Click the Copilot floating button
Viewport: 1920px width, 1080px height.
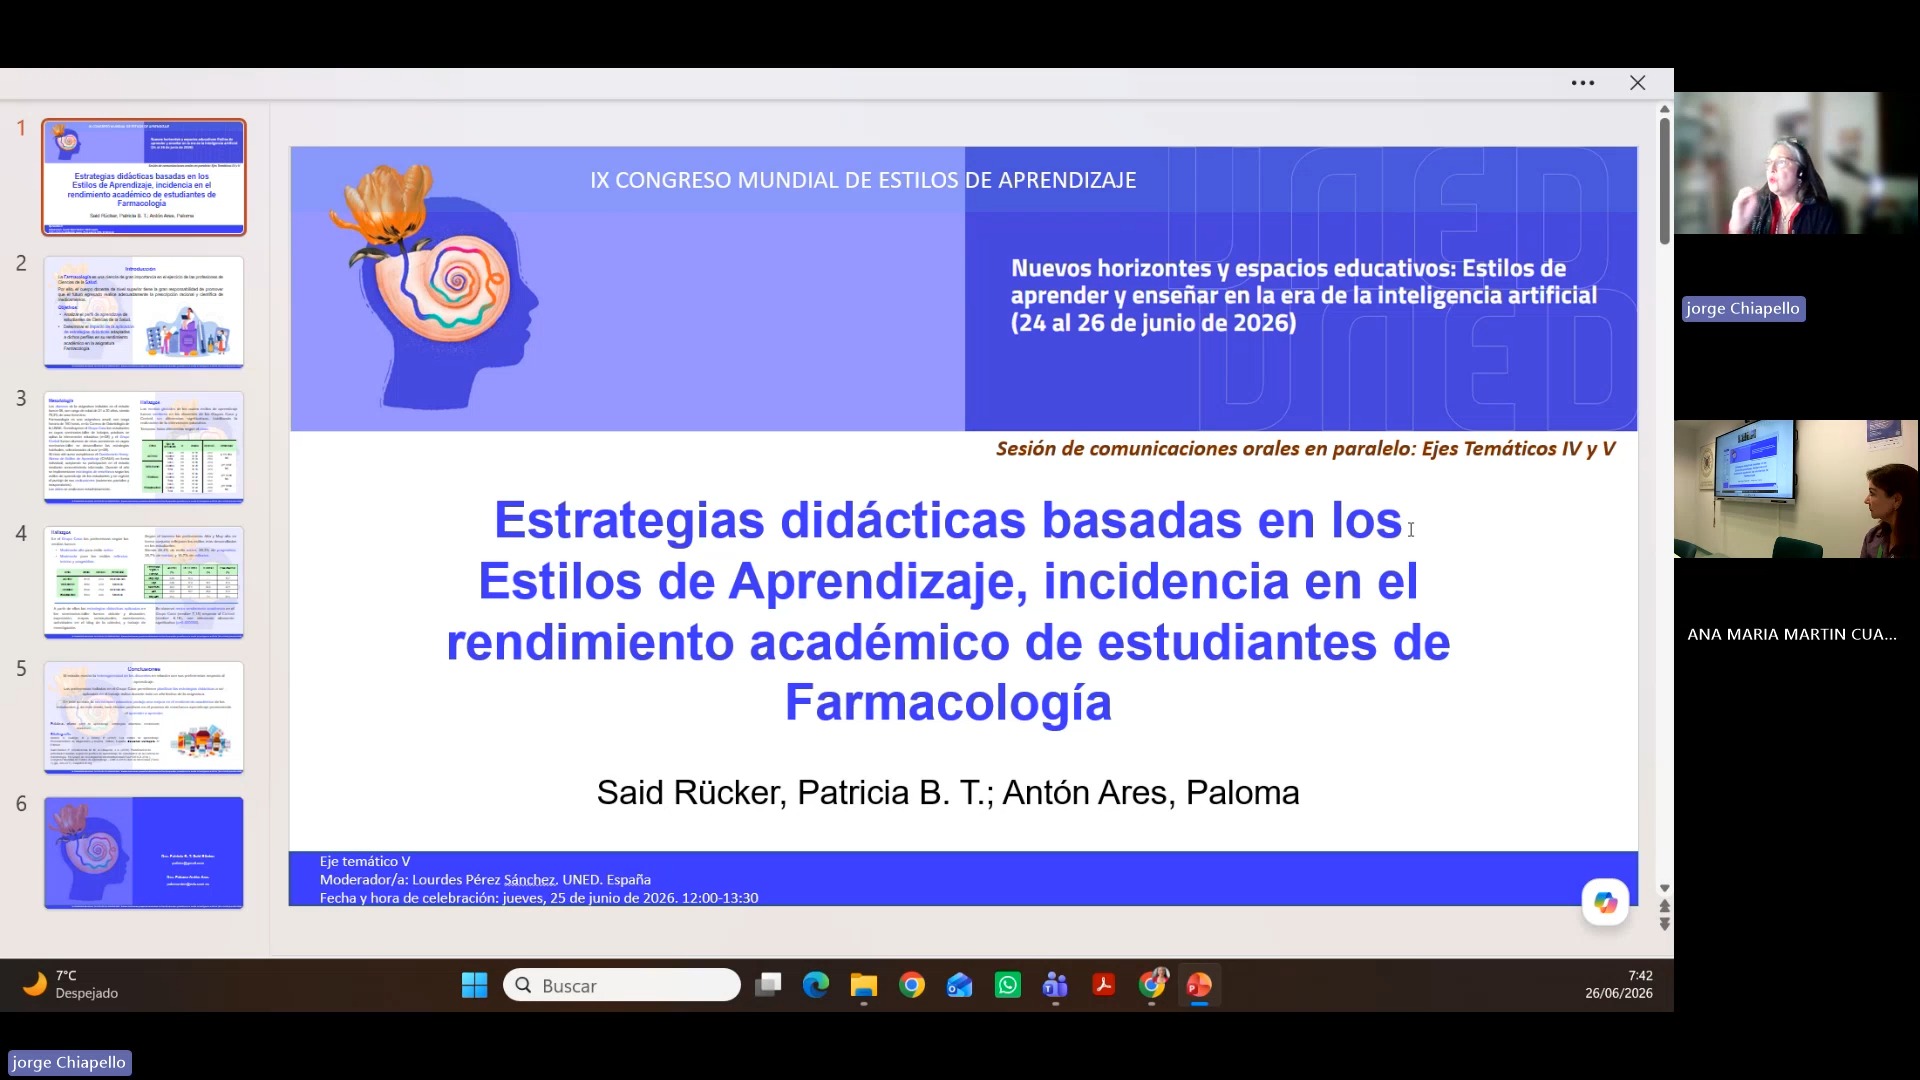[x=1605, y=903]
